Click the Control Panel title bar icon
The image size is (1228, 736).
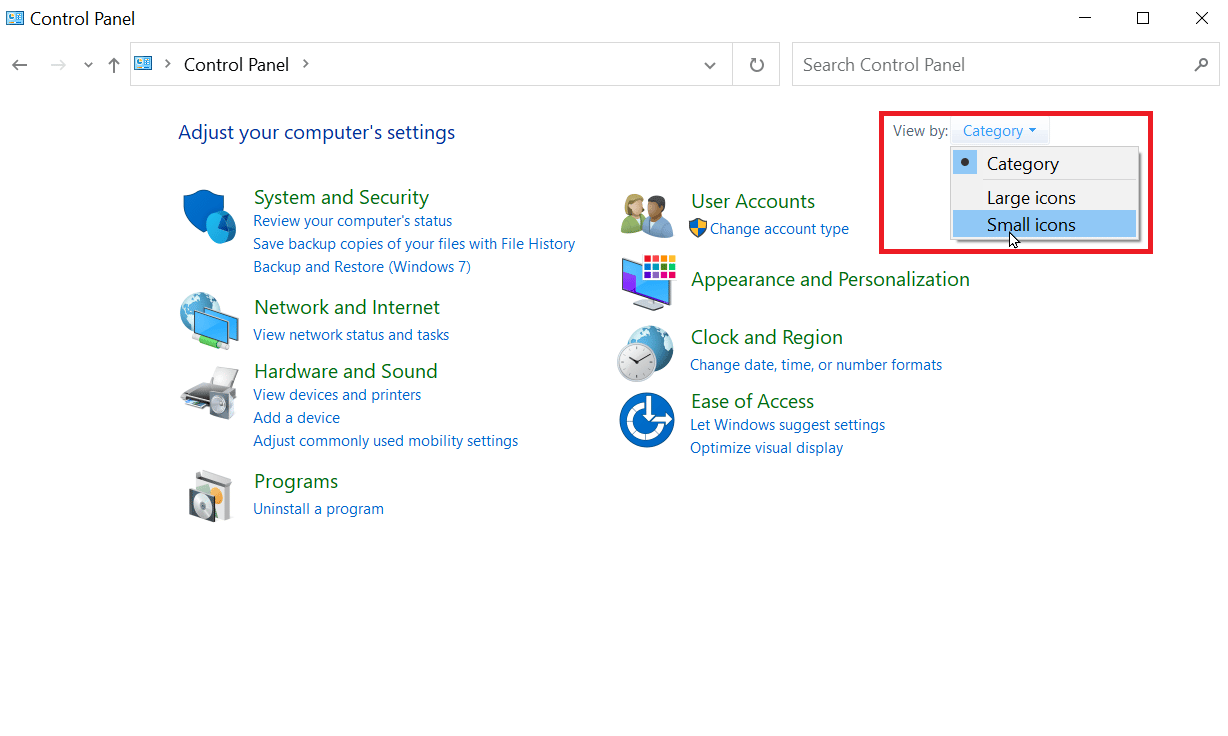click(15, 18)
